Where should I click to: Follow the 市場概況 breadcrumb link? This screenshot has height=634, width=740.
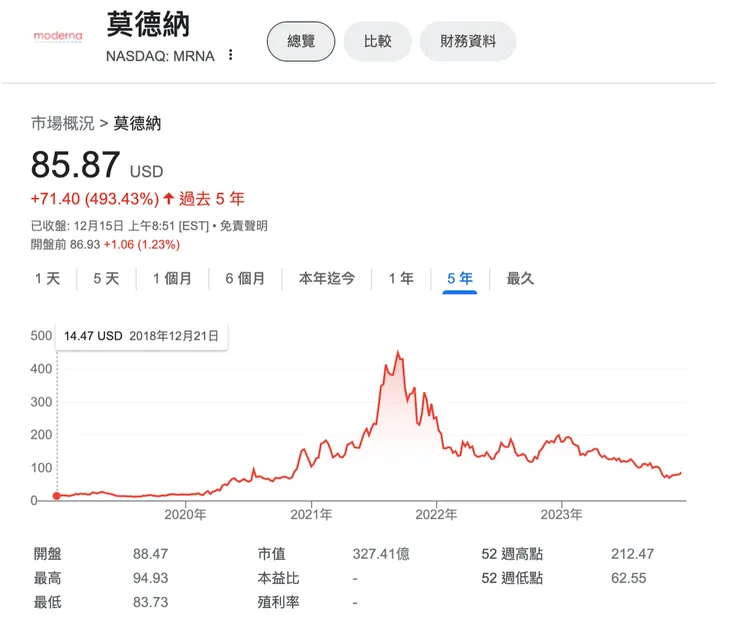(63, 123)
